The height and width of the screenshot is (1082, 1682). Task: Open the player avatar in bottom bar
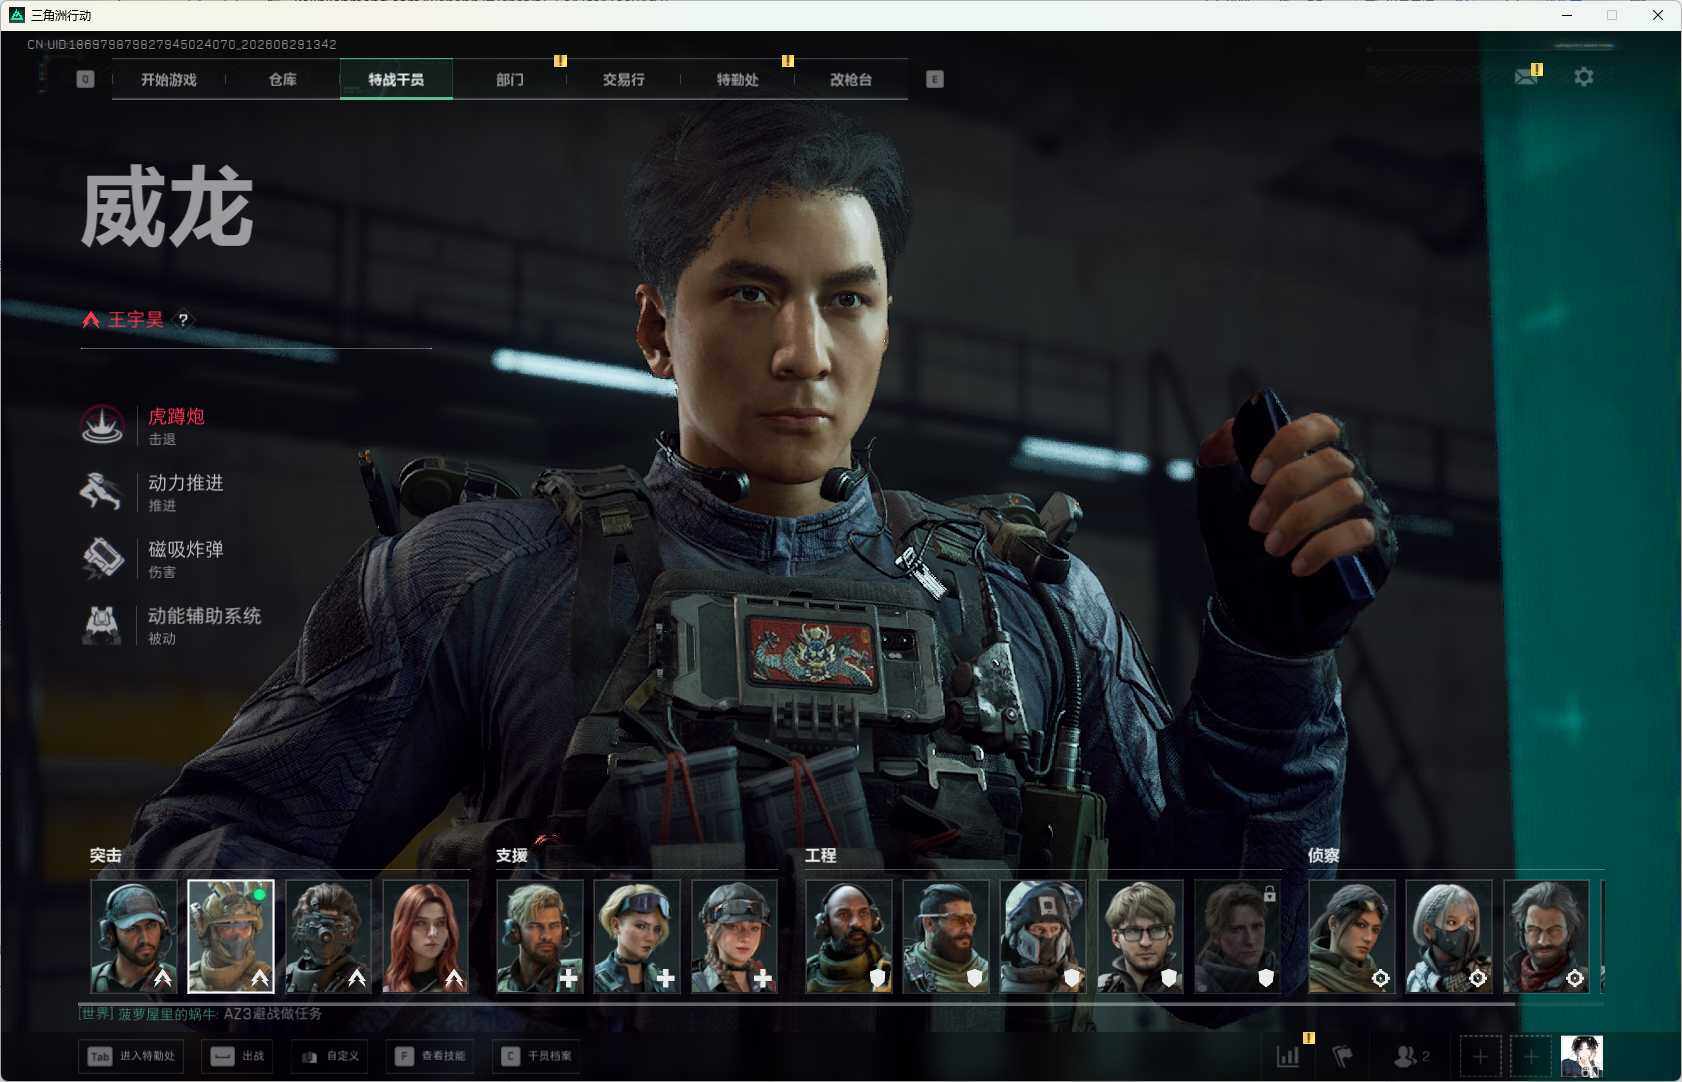click(x=1582, y=1056)
